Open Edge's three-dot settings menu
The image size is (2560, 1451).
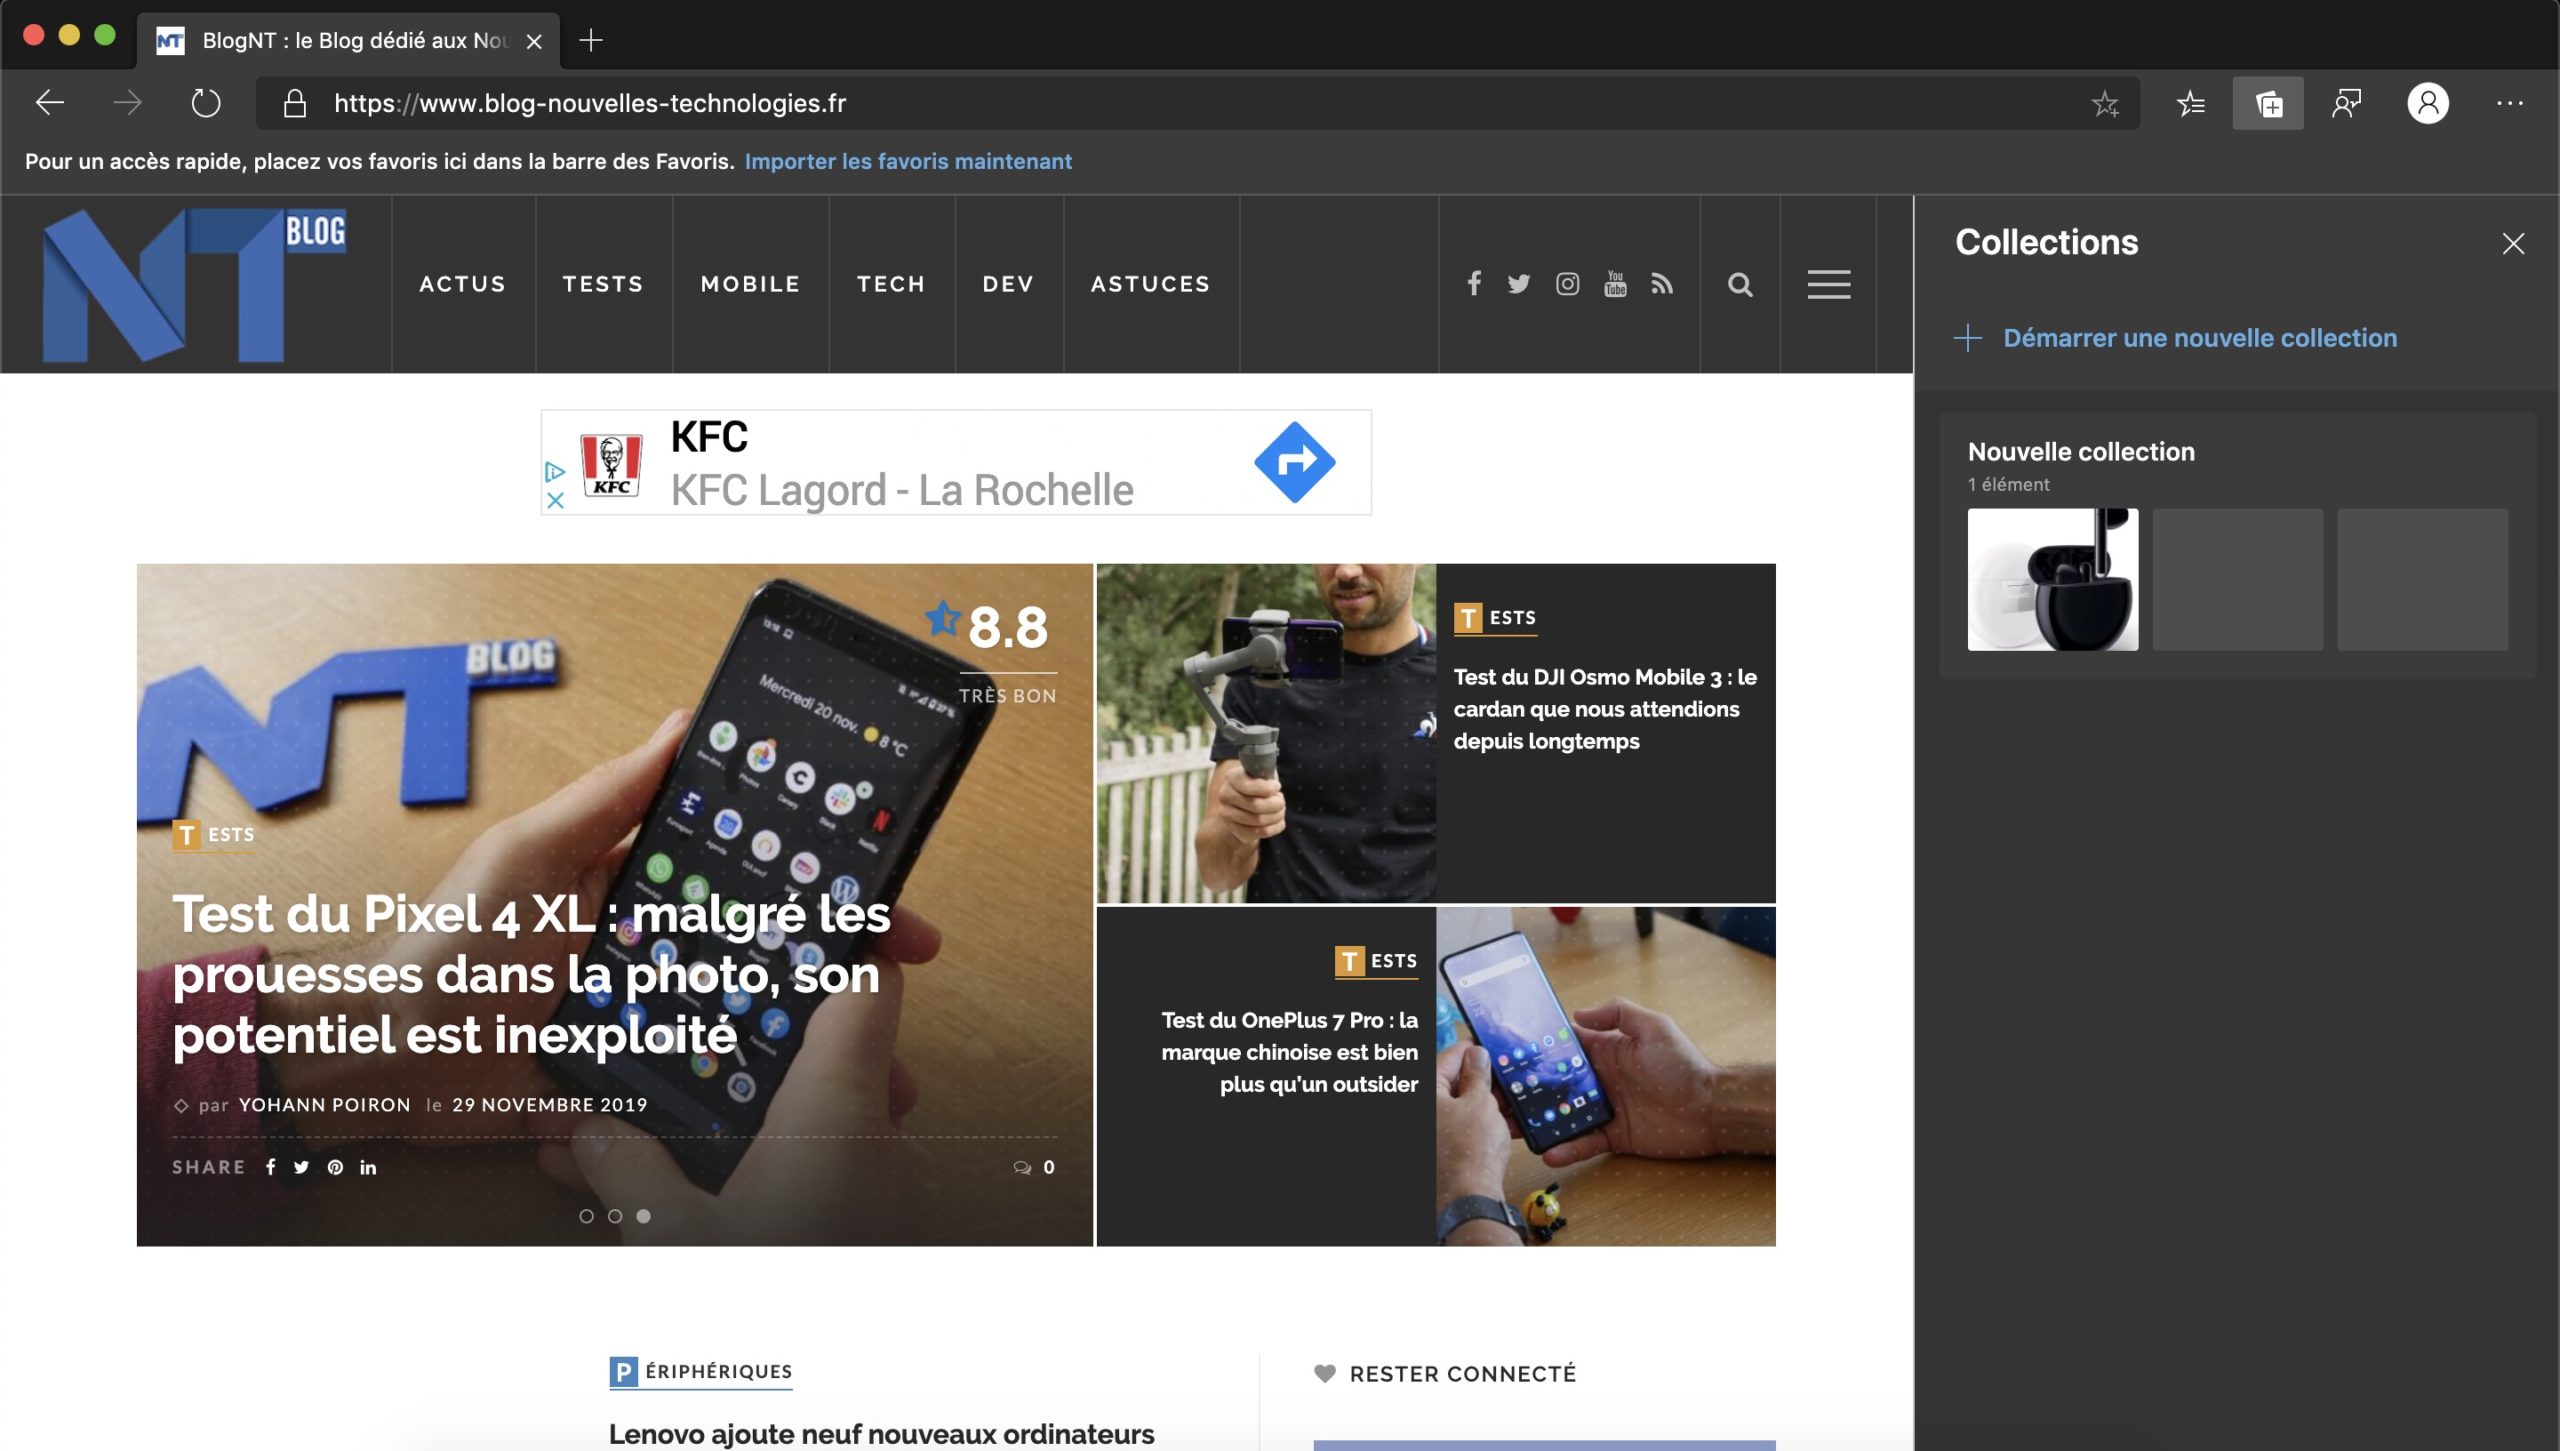point(2508,102)
